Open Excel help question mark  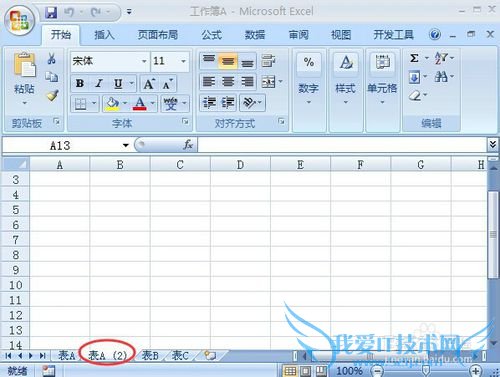pos(435,34)
